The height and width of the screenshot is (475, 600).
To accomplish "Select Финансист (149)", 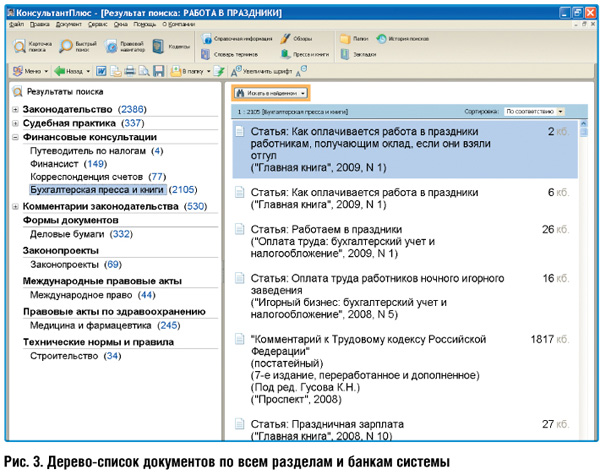I will click(x=68, y=164).
